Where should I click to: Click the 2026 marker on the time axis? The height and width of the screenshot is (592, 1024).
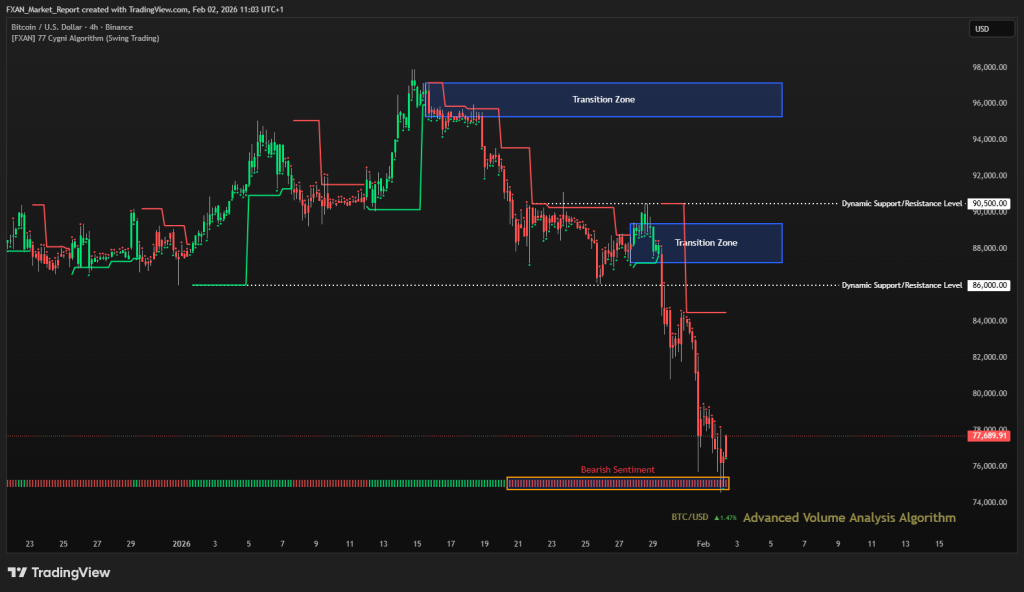[x=181, y=544]
